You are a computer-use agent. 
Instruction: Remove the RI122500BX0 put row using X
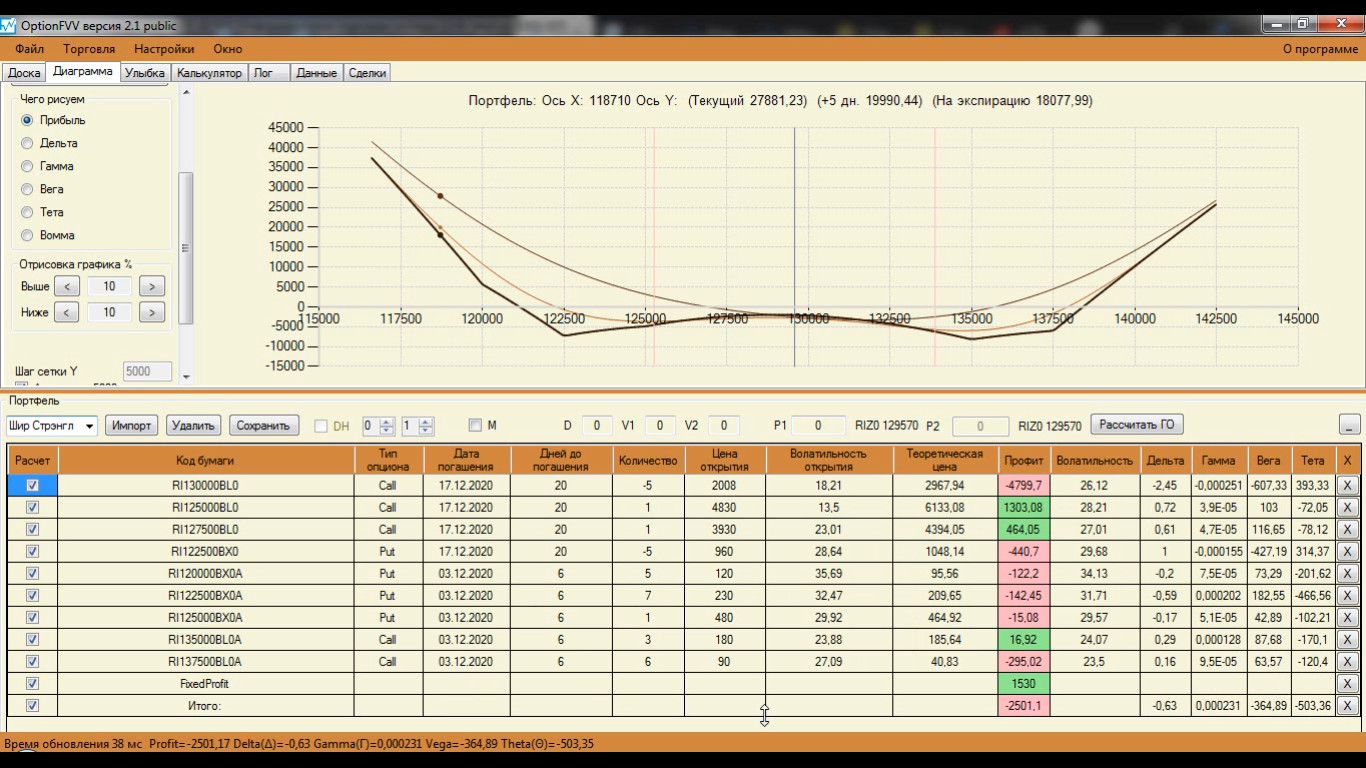coord(1347,551)
